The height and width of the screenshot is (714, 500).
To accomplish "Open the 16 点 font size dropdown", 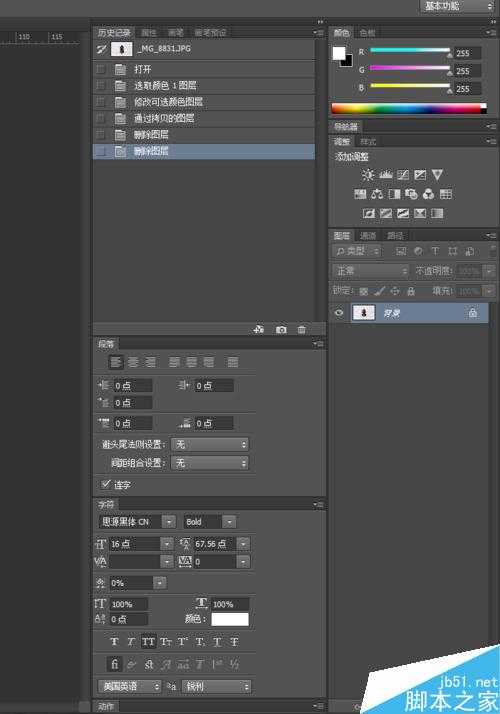I will coord(167,544).
